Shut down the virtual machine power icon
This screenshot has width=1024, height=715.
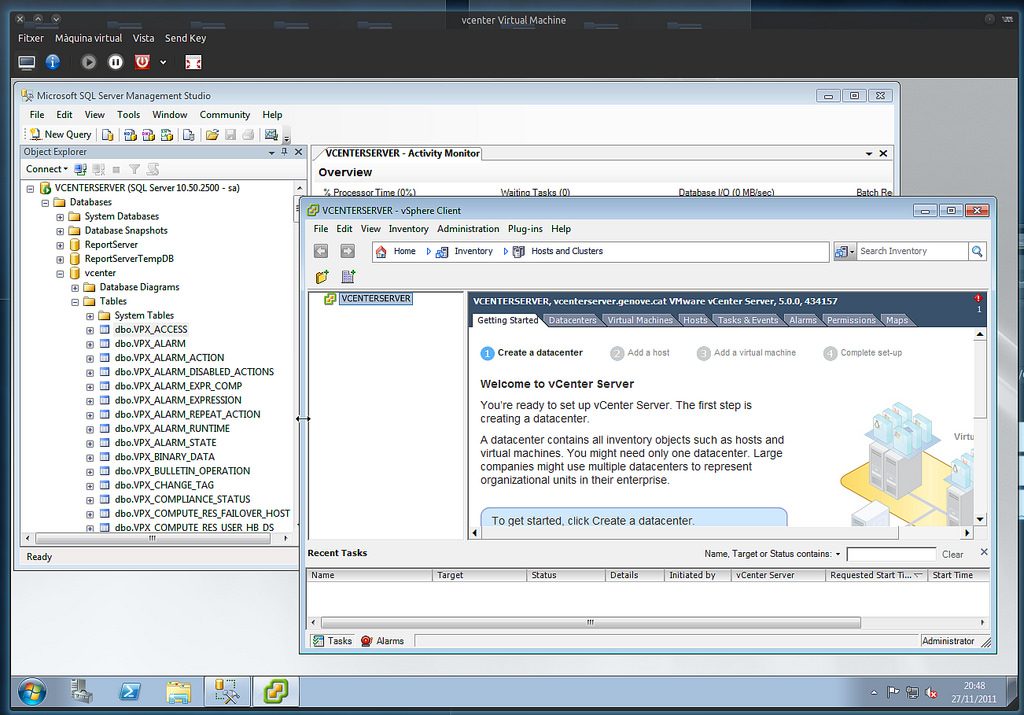pos(142,62)
